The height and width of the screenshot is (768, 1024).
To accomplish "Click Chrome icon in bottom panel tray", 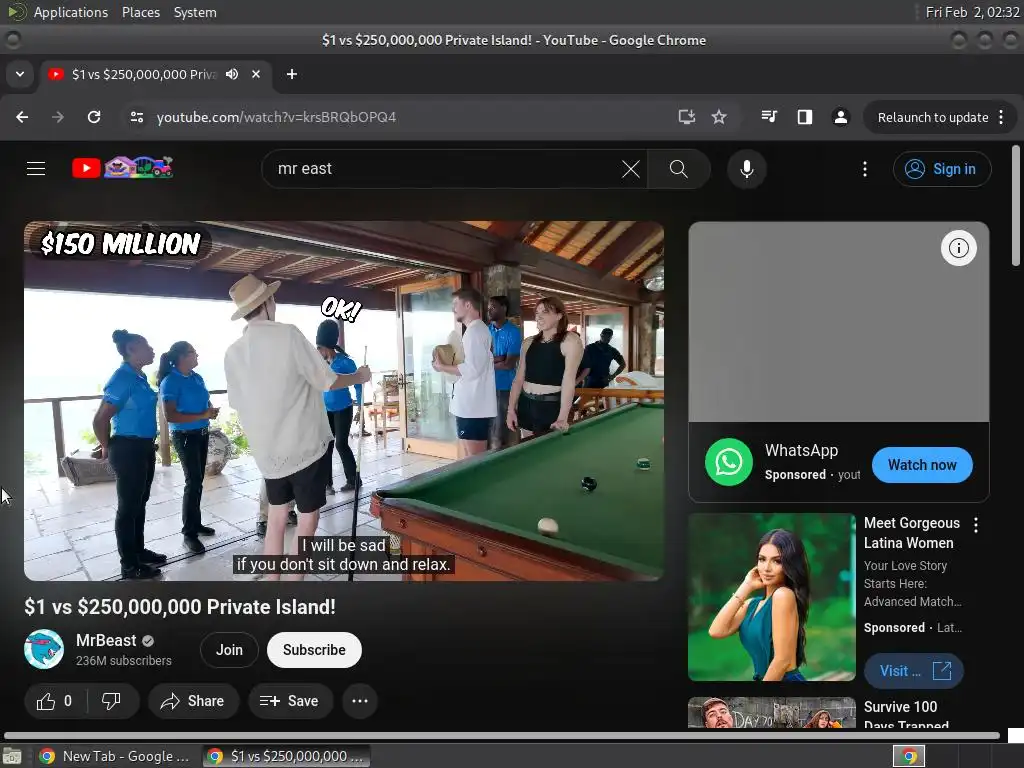I will point(908,757).
